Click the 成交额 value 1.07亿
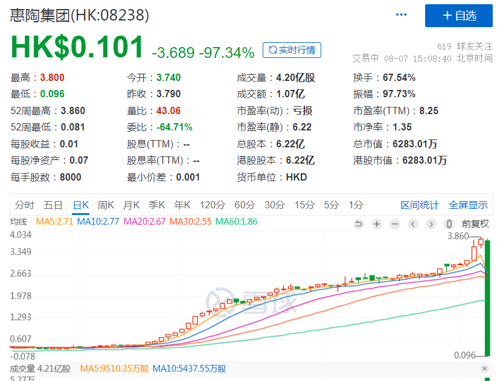This screenshot has height=381, width=500. click(290, 94)
